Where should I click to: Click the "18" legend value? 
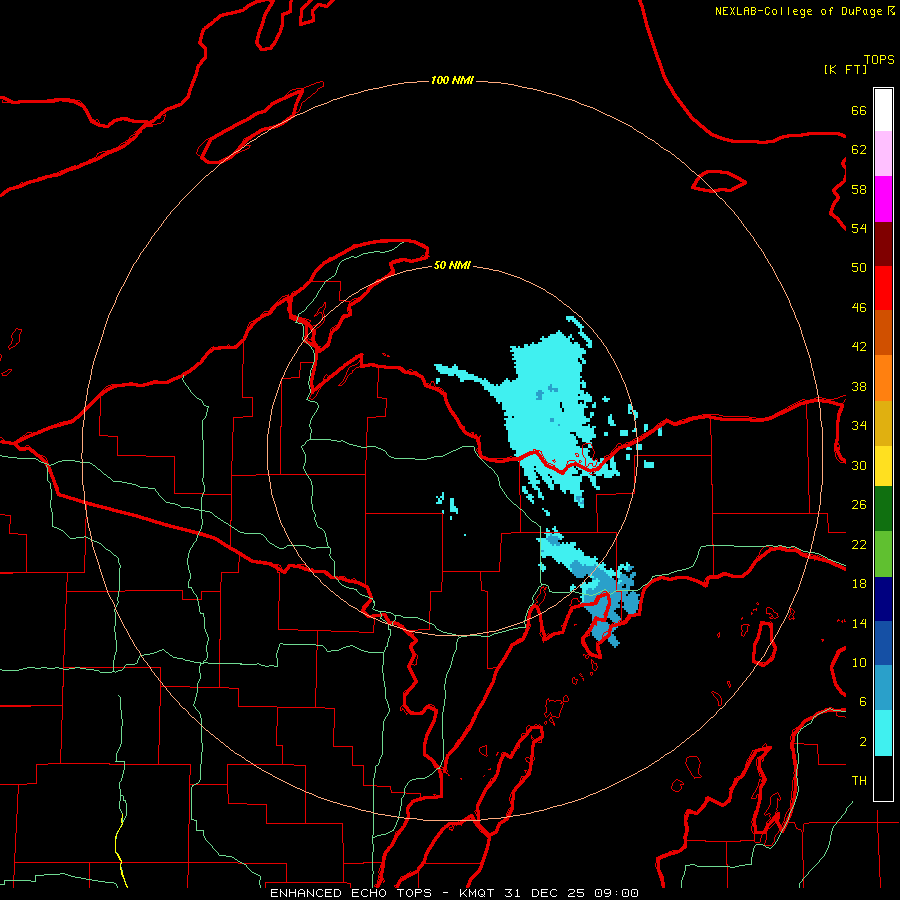(859, 584)
